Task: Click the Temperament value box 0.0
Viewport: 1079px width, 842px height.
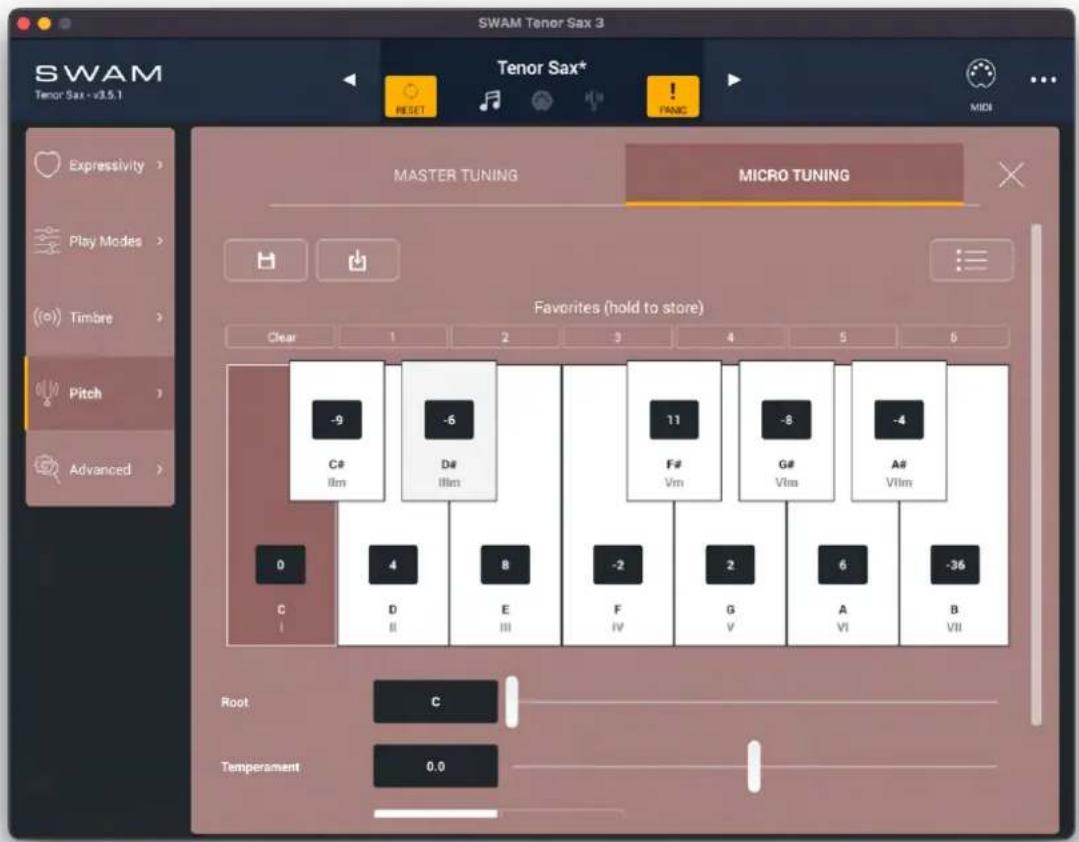Action: (435, 766)
